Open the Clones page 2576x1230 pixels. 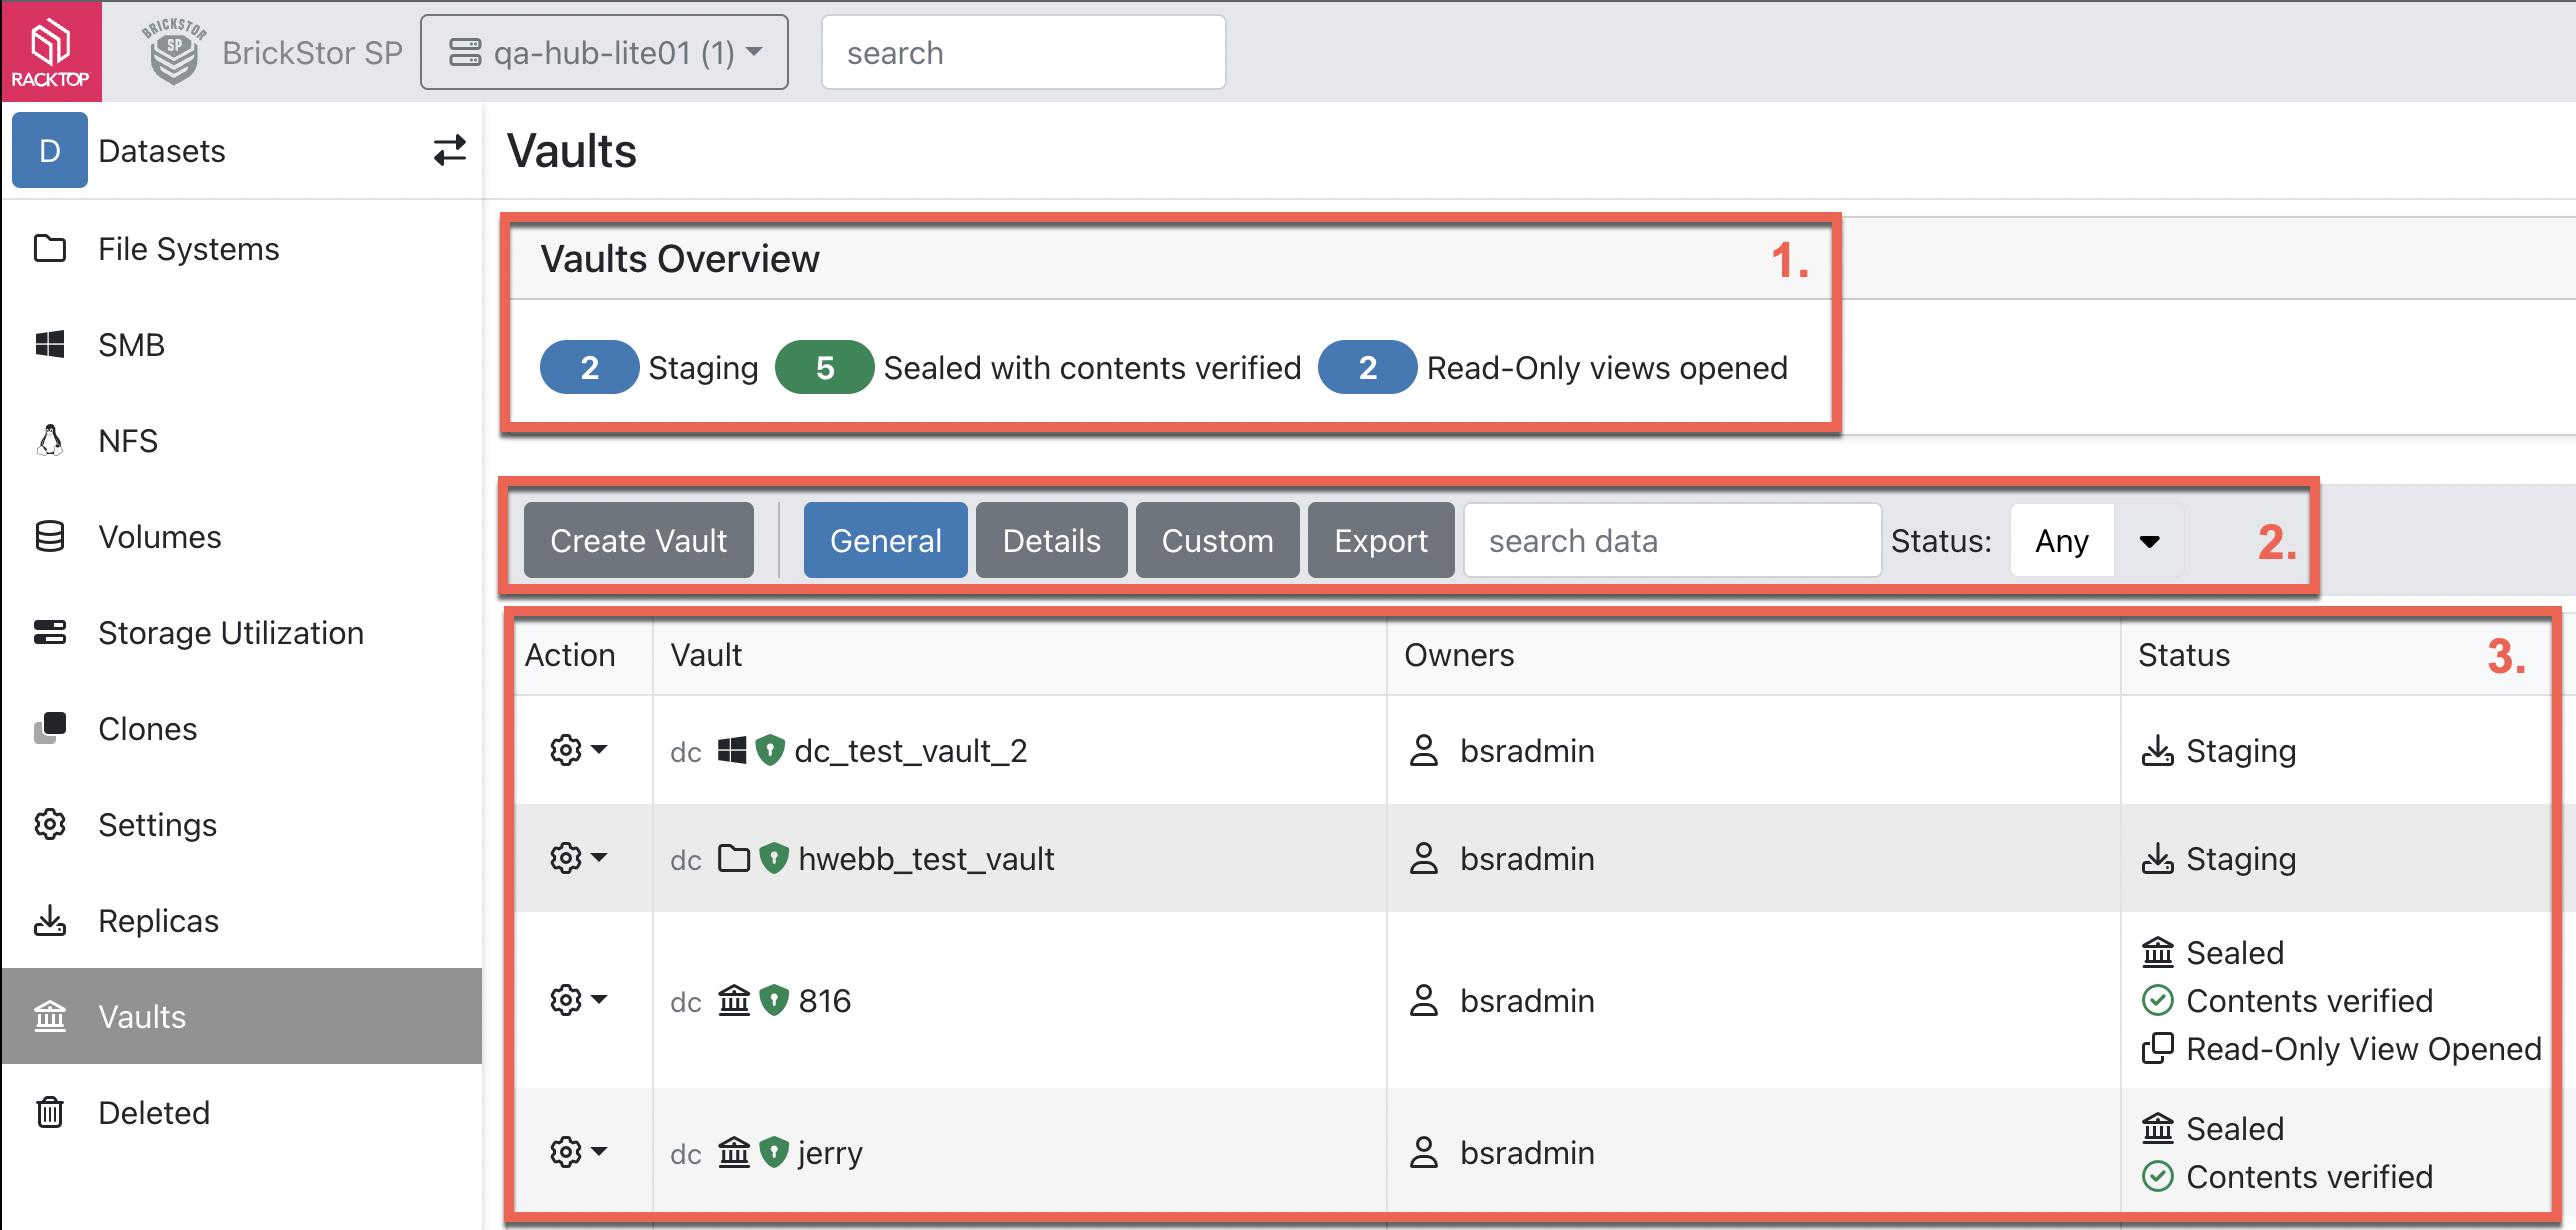pos(147,729)
